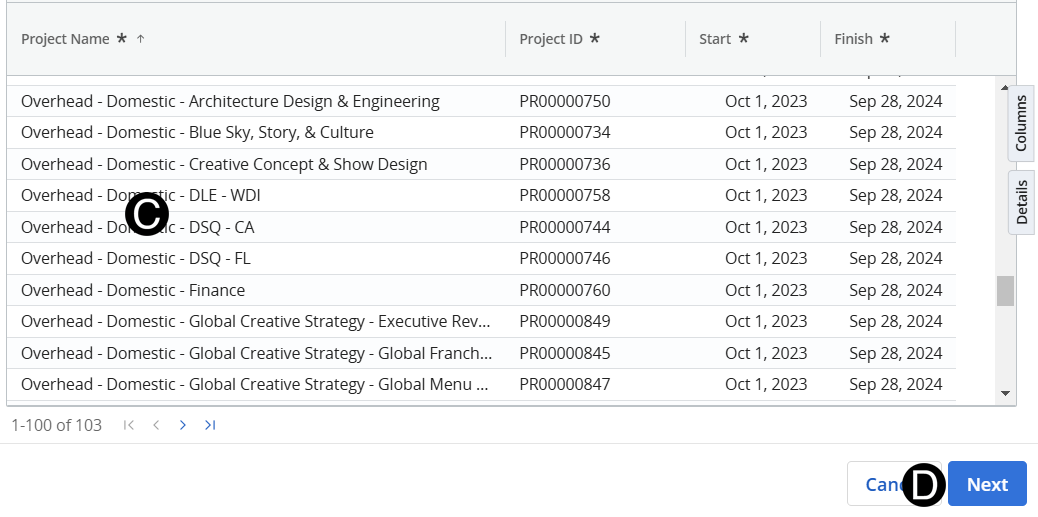This screenshot has width=1038, height=517.
Task: Click the Next button
Action: (x=986, y=484)
